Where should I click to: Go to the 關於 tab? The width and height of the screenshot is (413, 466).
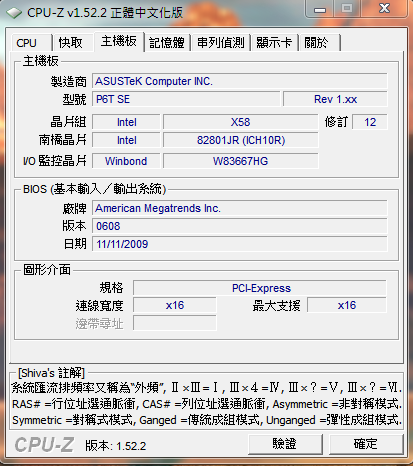pyautogui.click(x=320, y=43)
